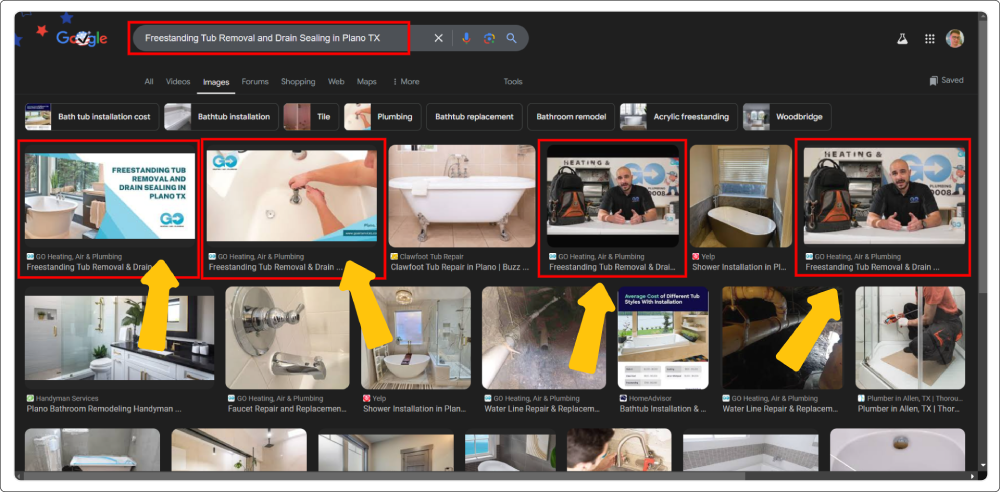Viewport: 1000px width, 493px height.
Task: Open Bathtub Installation HomeAdvisor link
Action: 663,409
